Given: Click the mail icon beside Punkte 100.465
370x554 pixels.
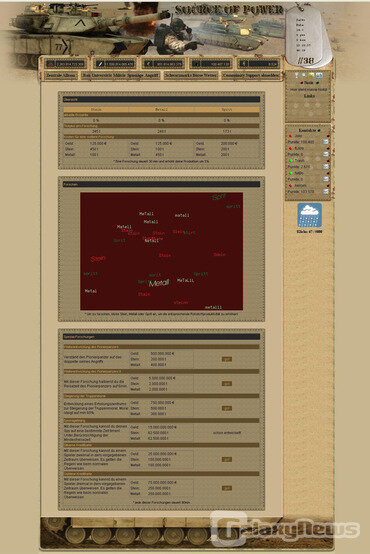Looking at the screenshot, I should coord(325,142).
